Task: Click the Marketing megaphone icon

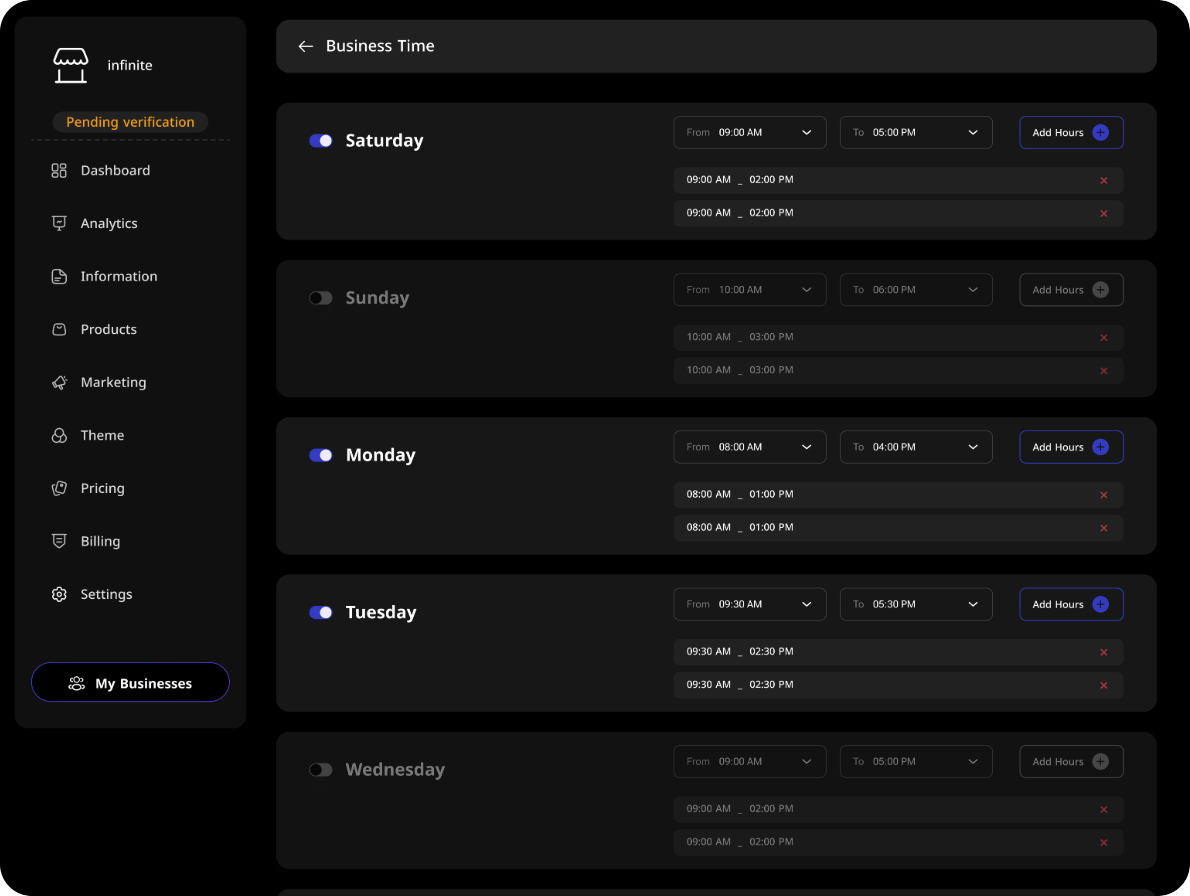Action: (x=59, y=383)
